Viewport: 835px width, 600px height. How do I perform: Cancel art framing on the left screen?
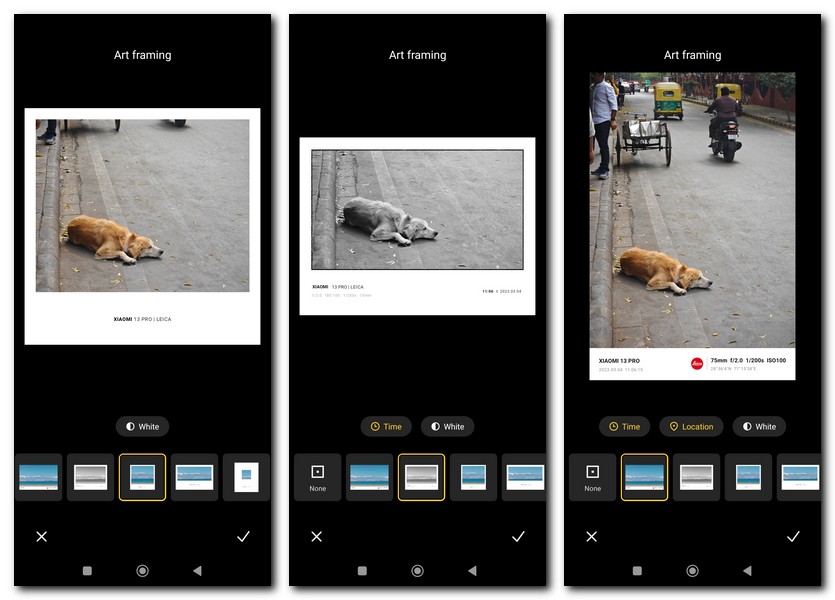click(x=42, y=537)
